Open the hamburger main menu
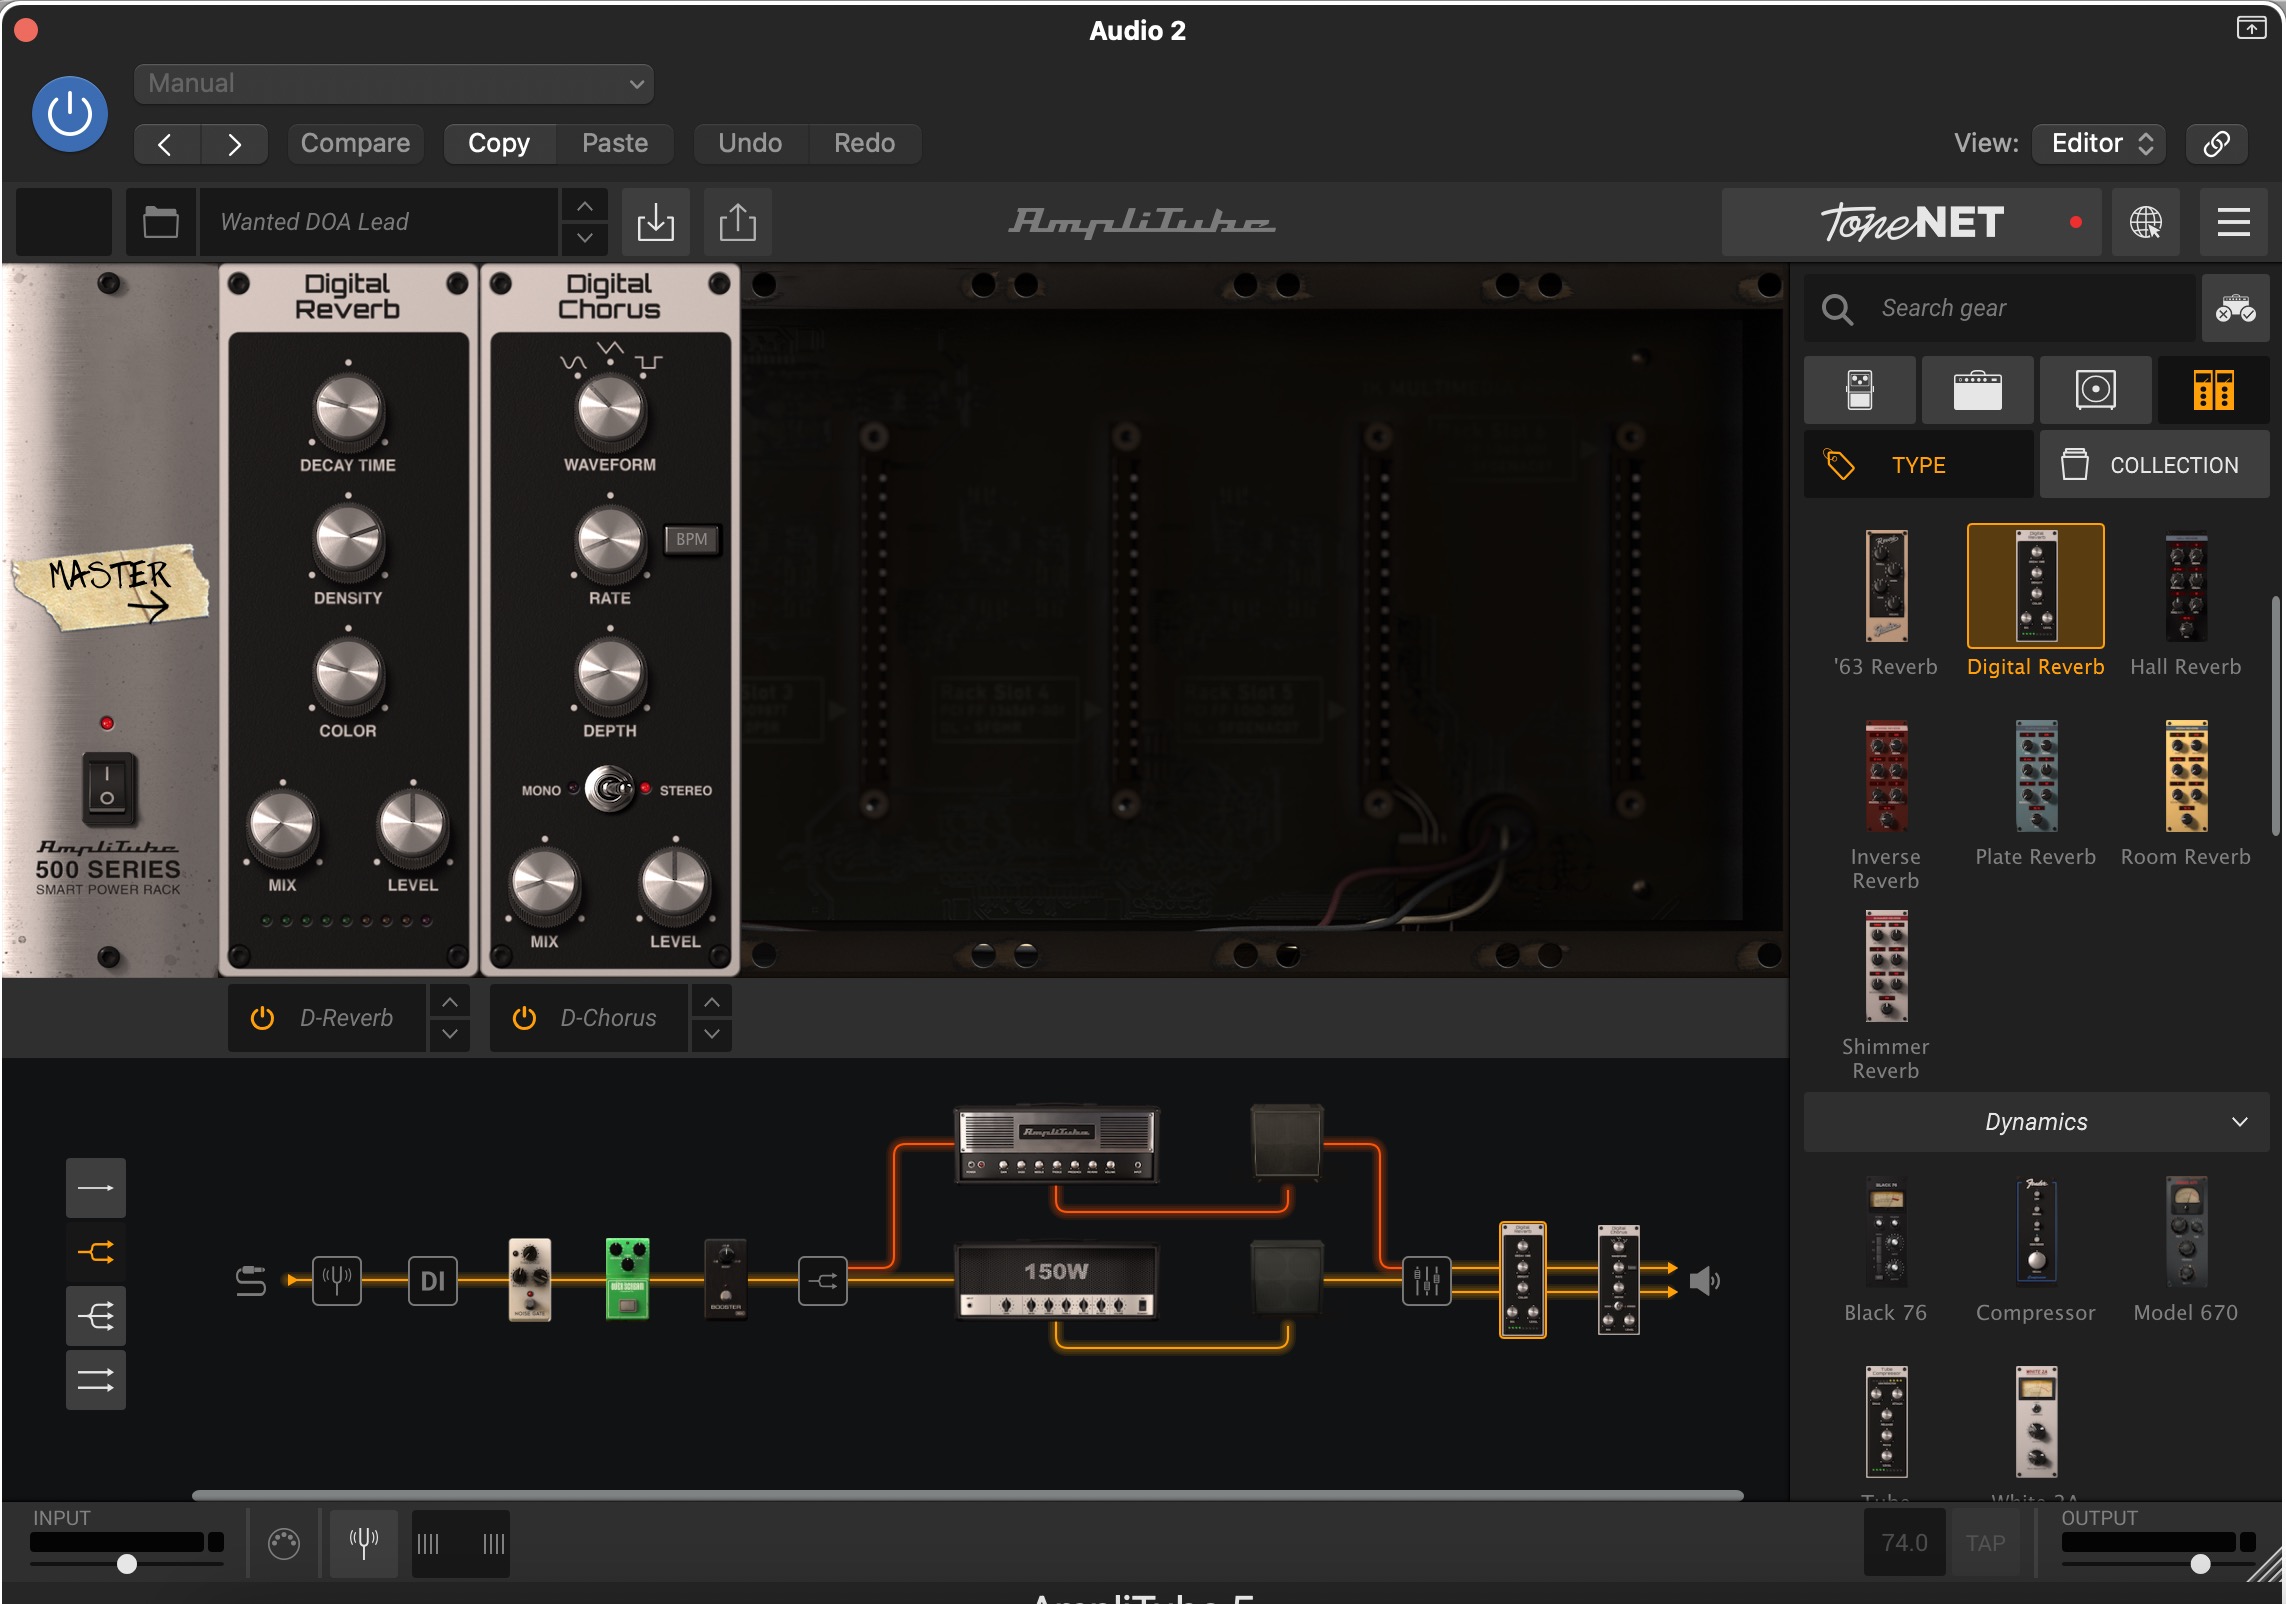 2234,222
